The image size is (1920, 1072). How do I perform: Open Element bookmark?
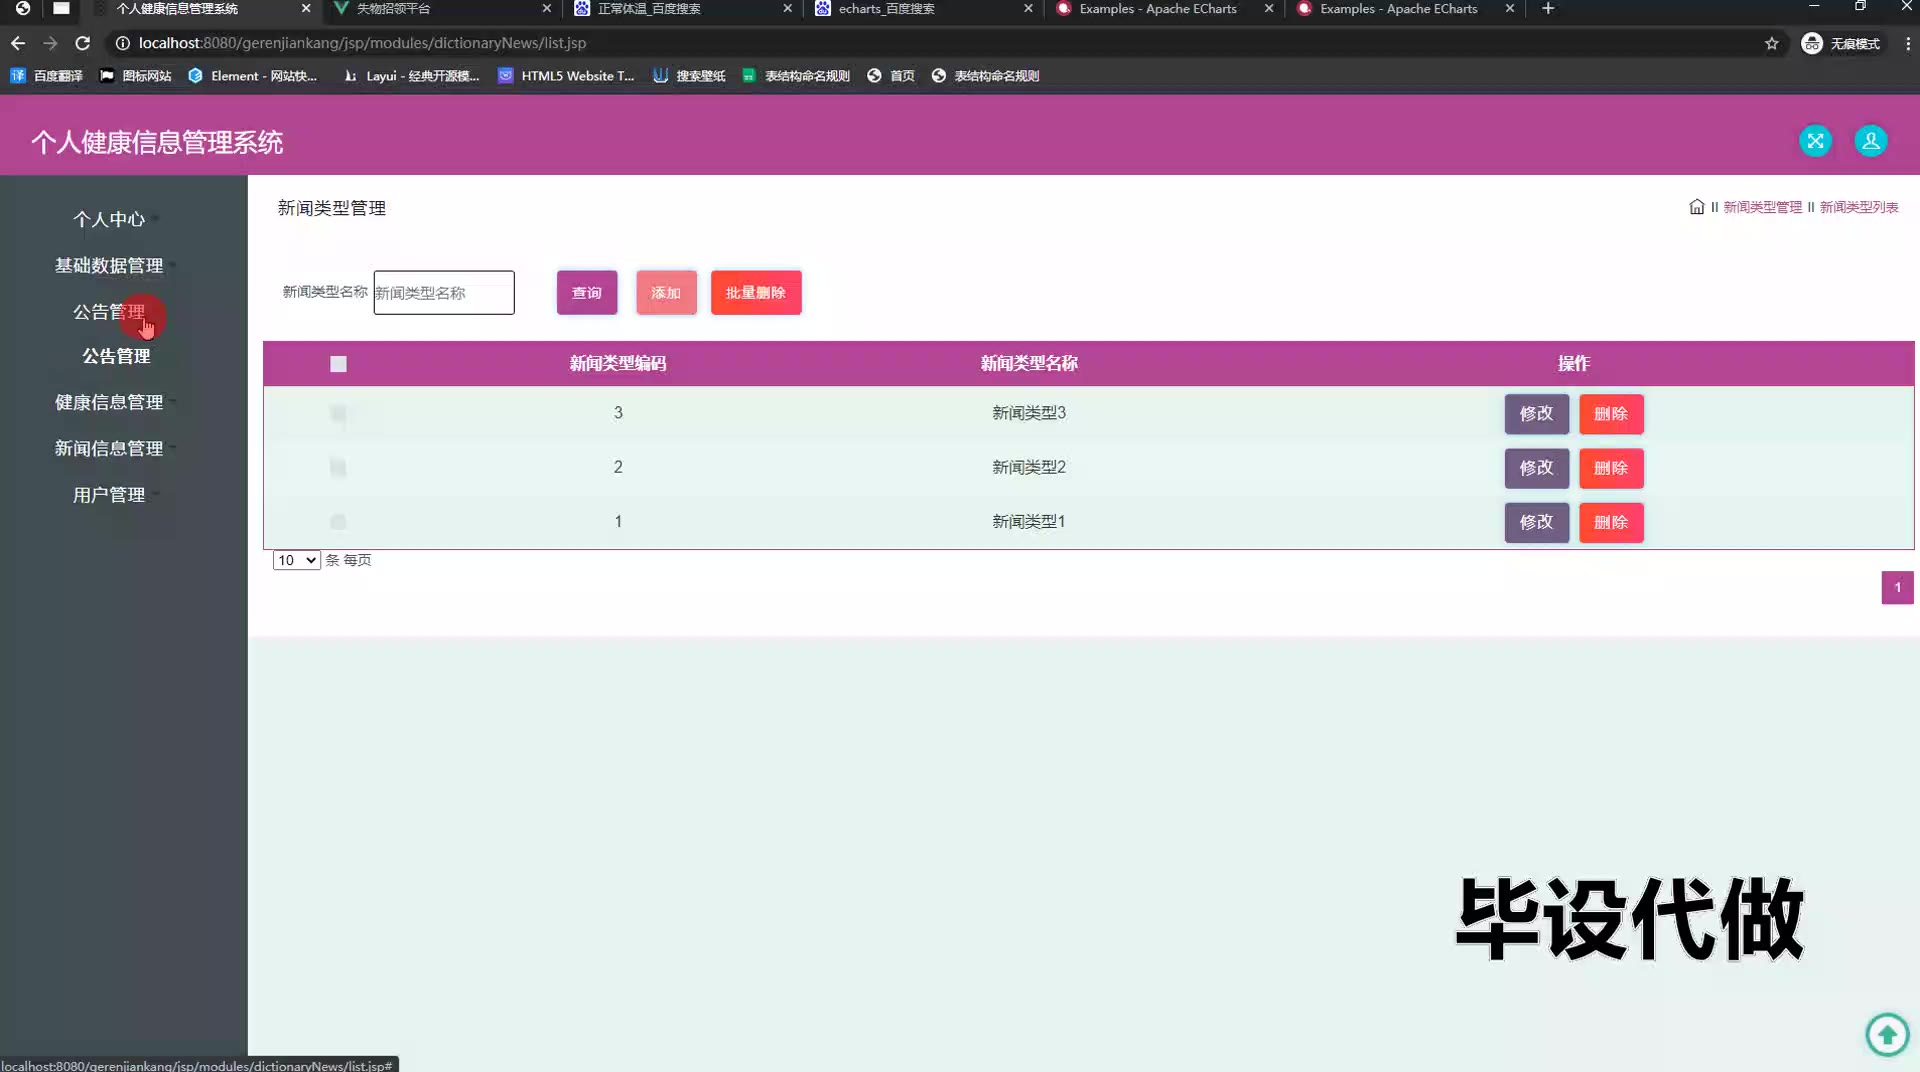pyautogui.click(x=252, y=76)
